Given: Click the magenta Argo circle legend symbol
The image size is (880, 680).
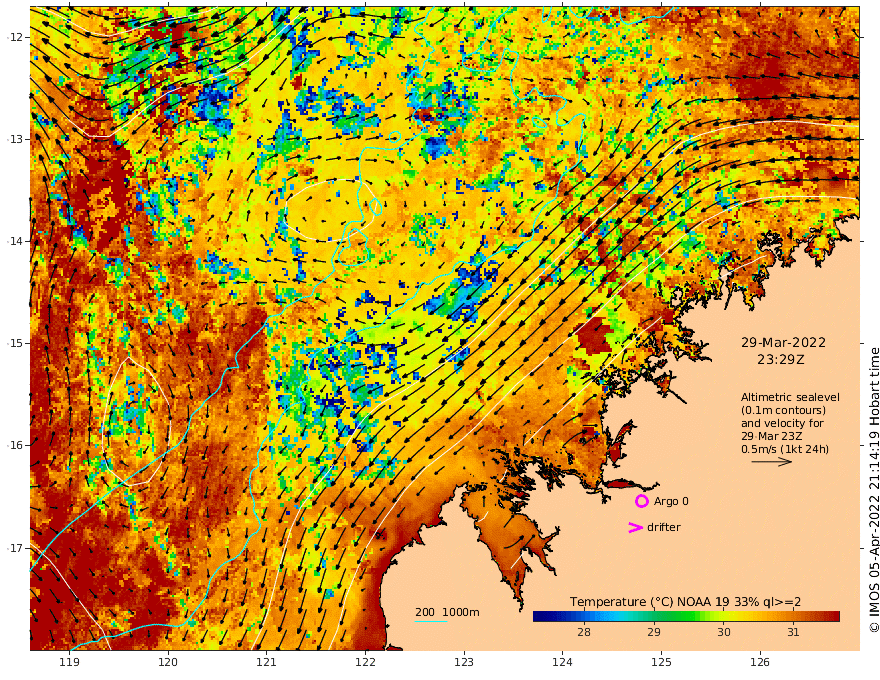Looking at the screenshot, I should (x=641, y=501).
